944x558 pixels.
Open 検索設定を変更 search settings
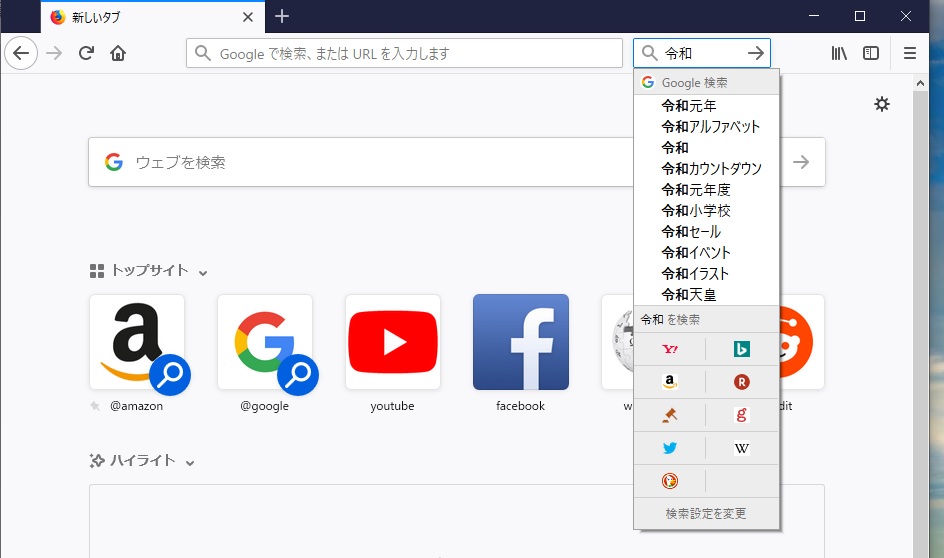coord(706,513)
